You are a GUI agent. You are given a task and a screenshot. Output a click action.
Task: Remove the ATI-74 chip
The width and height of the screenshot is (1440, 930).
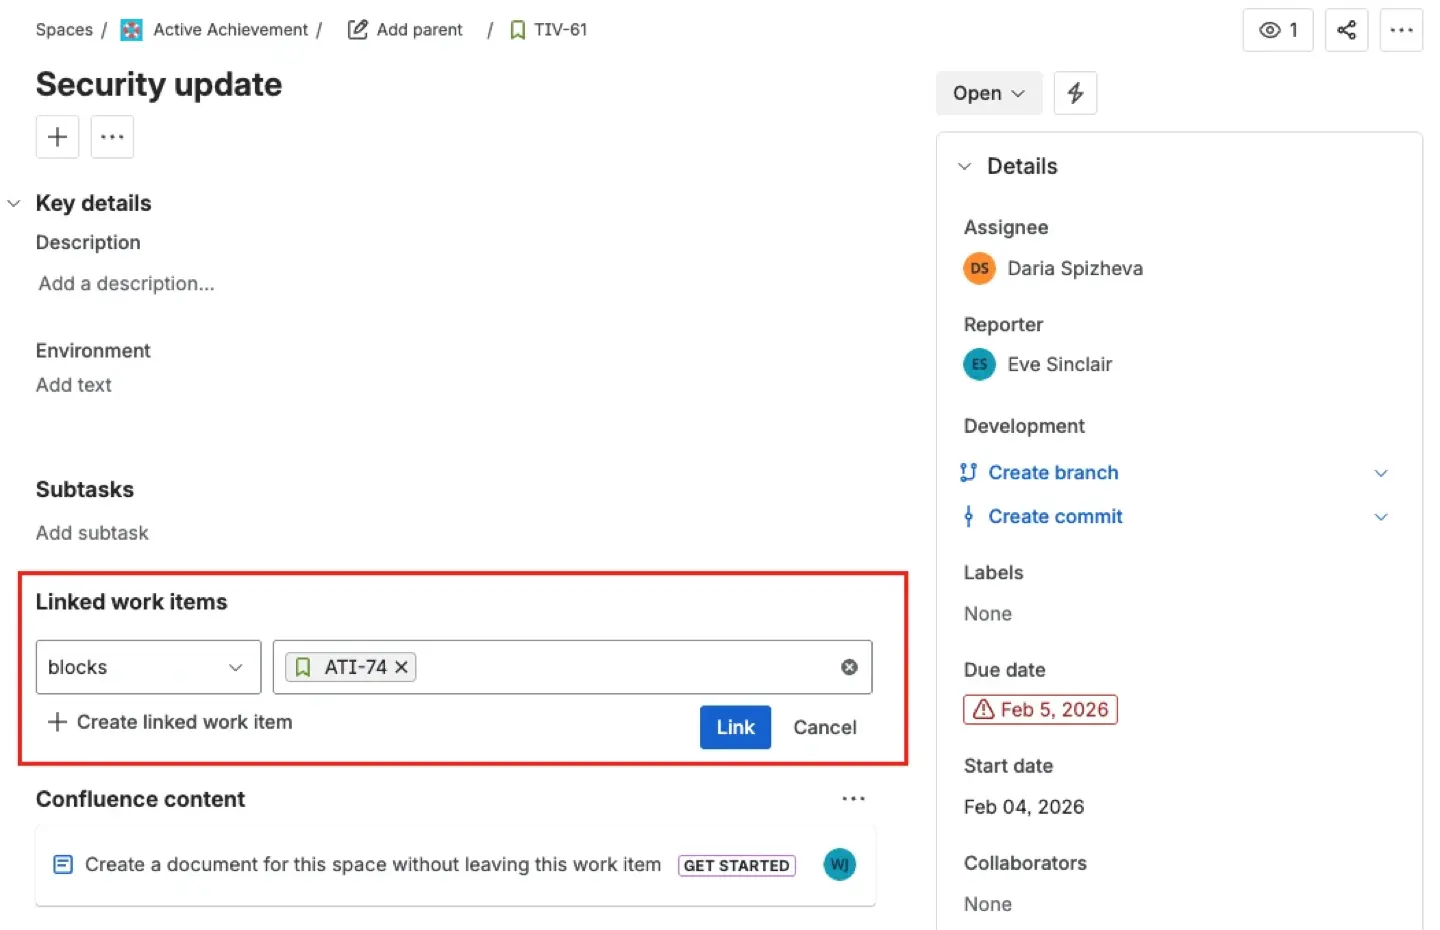click(401, 666)
